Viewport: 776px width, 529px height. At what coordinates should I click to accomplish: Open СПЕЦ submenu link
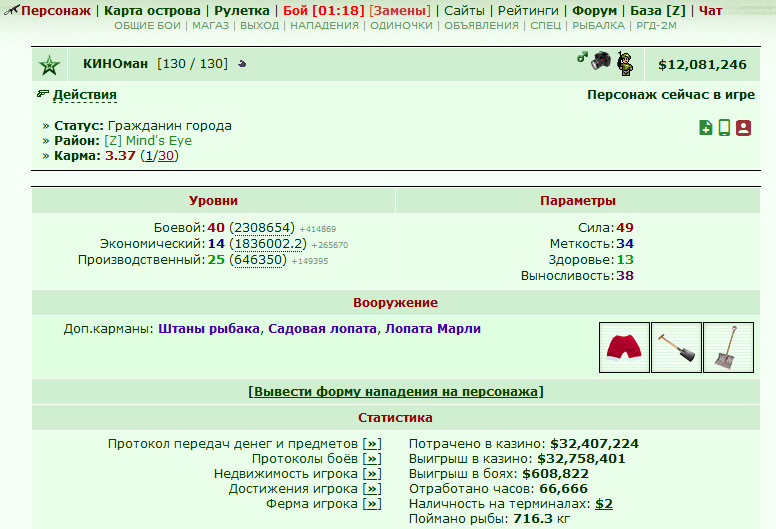click(545, 26)
